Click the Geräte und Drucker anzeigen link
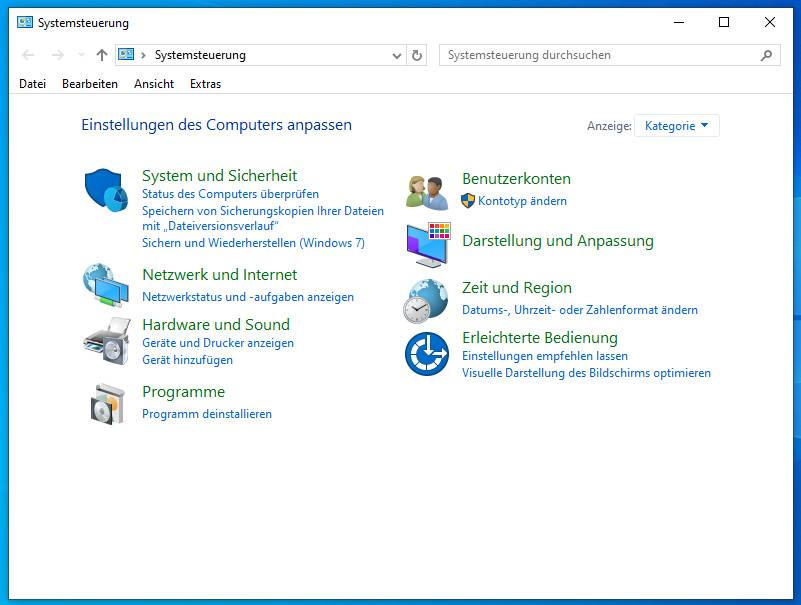Image resolution: width=801 pixels, height=605 pixels. tap(218, 343)
